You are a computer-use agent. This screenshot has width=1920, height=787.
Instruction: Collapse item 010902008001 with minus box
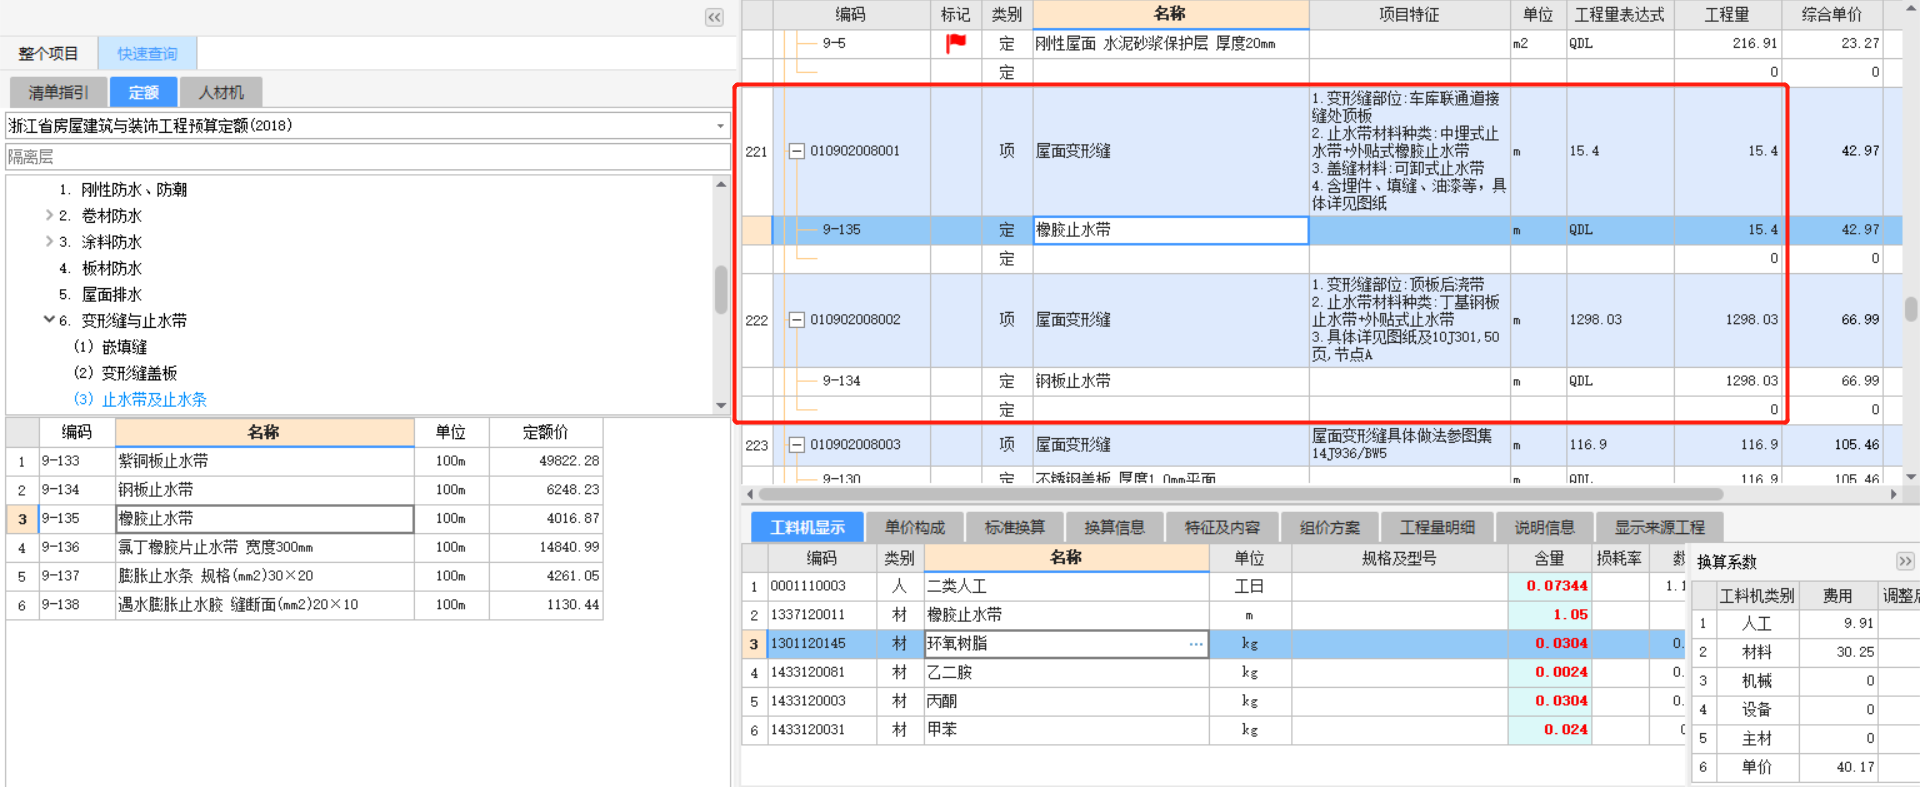[x=797, y=151]
